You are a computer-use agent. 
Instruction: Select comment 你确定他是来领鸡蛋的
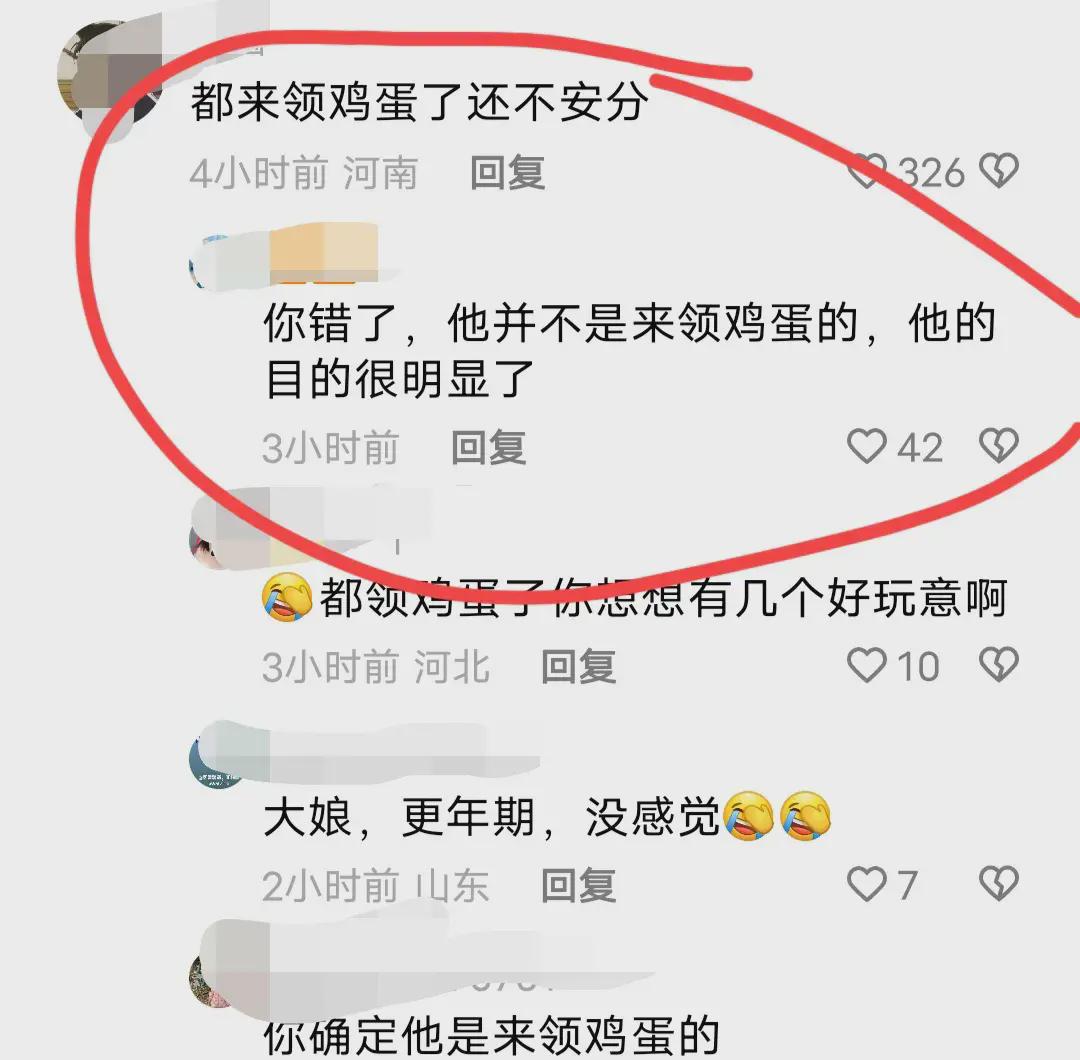492,1035
